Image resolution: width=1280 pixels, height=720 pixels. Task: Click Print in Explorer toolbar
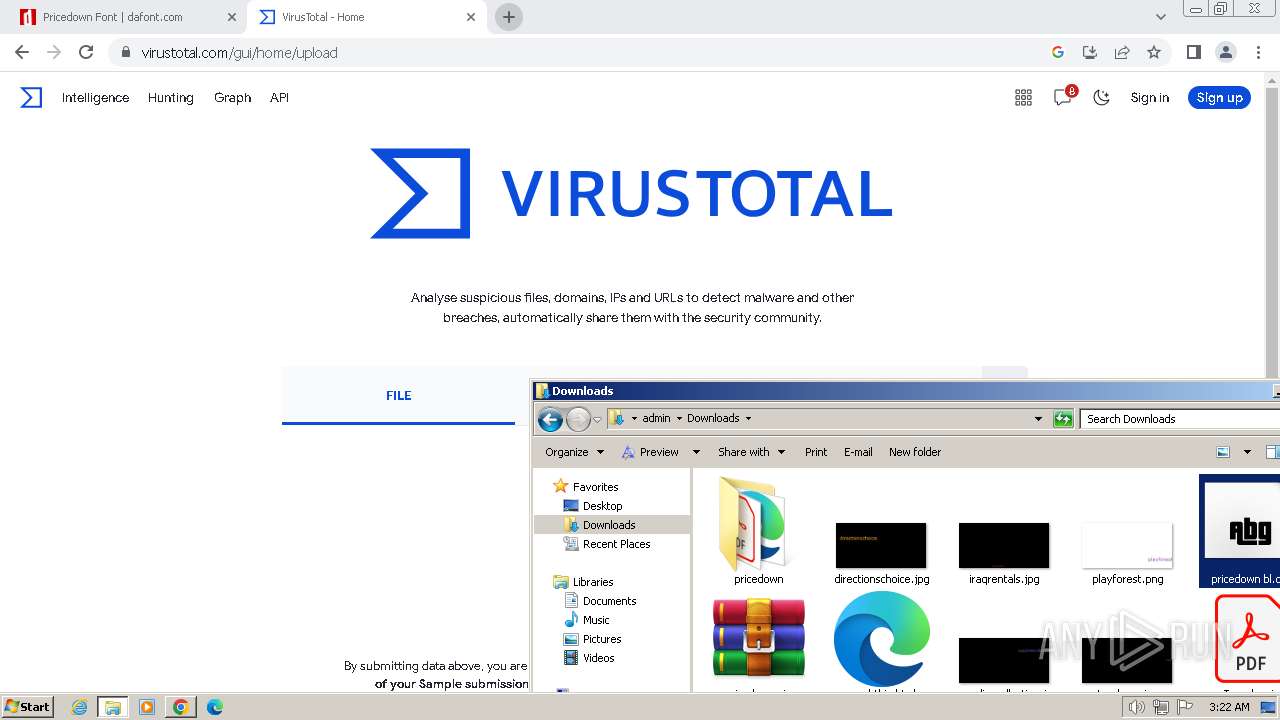pyautogui.click(x=816, y=452)
